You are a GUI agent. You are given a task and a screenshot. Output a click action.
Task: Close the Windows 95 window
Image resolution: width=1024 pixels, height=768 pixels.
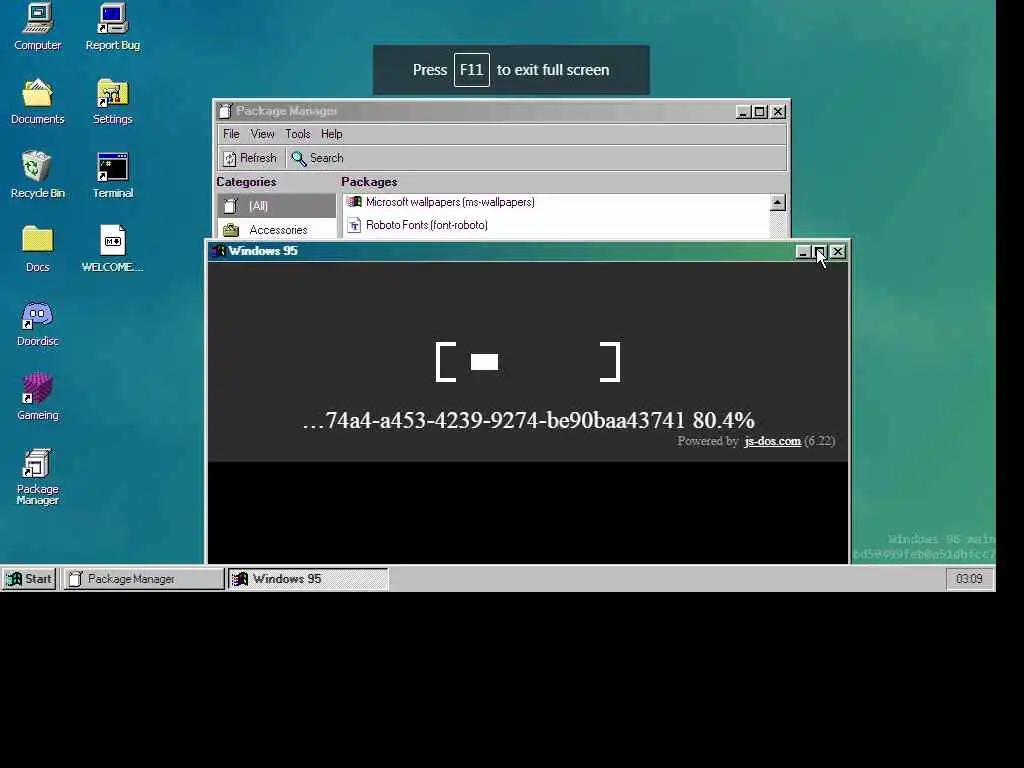coord(839,251)
